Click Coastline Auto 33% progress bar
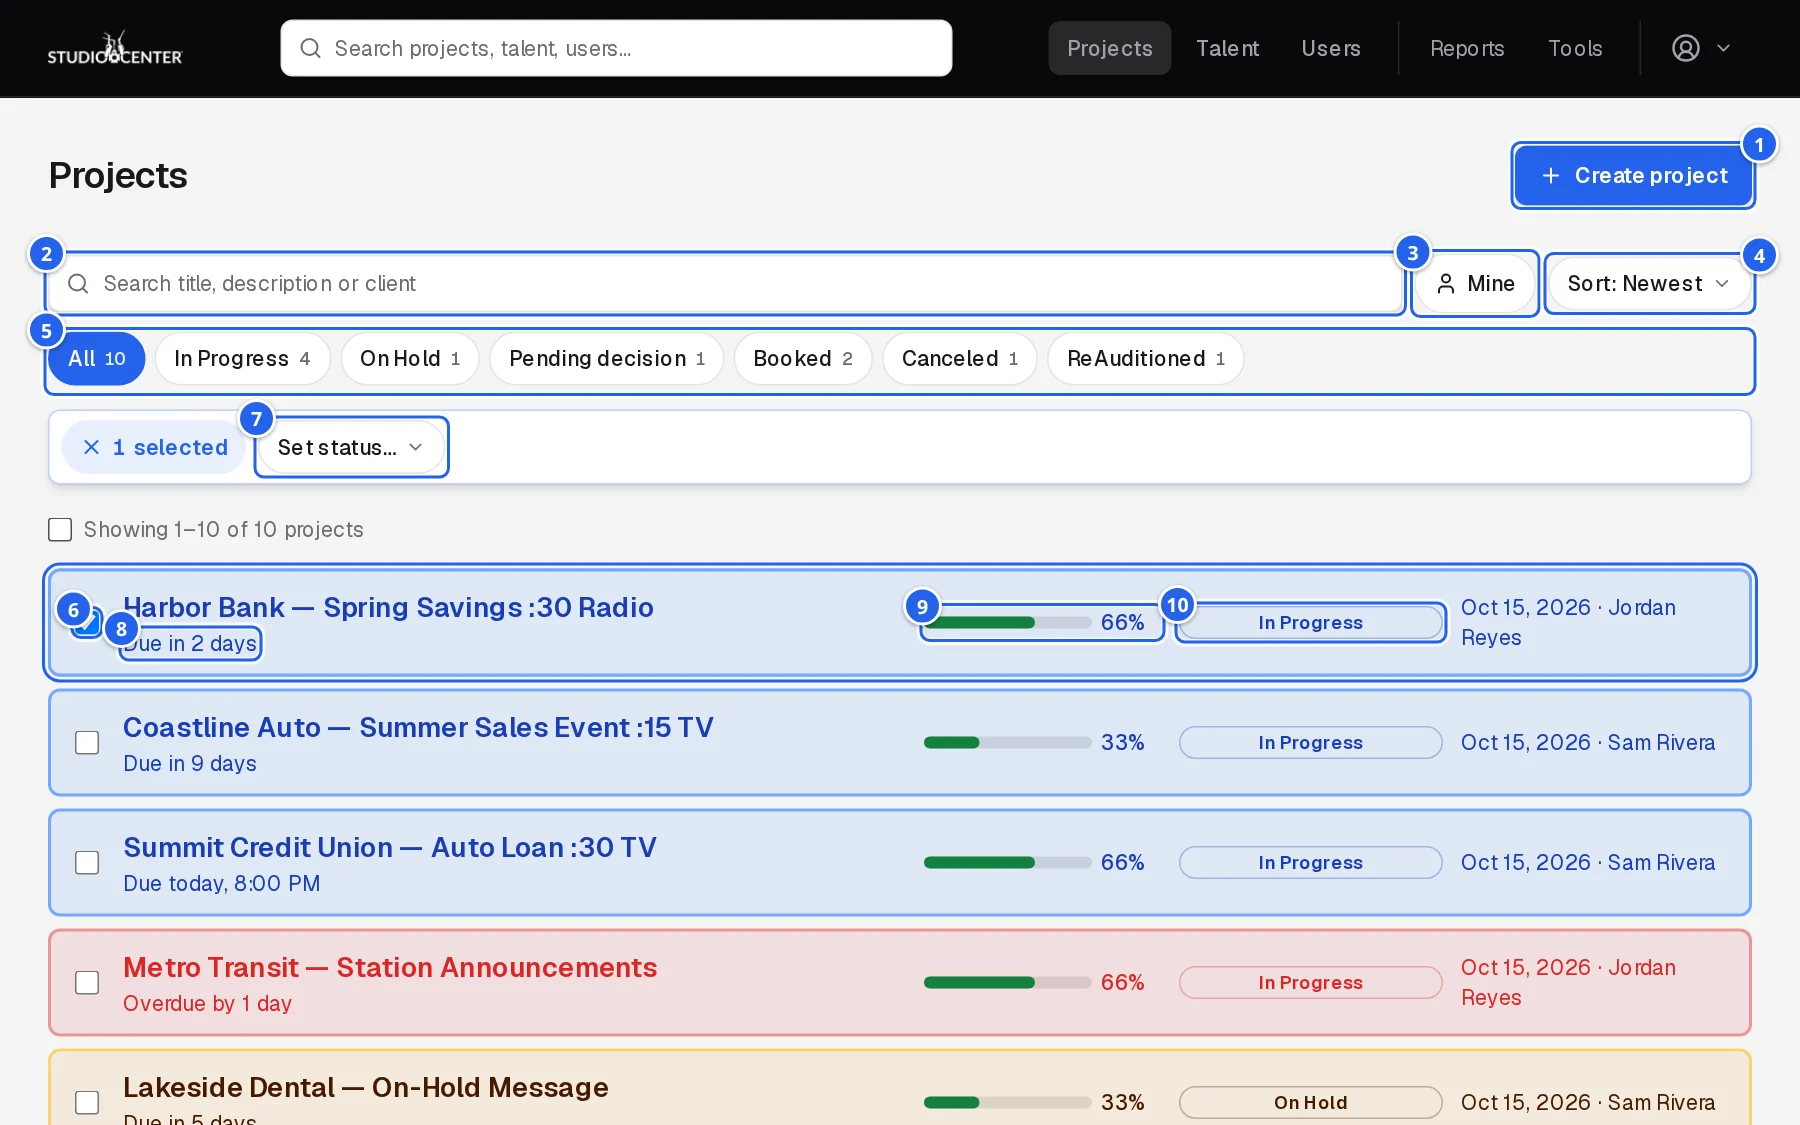Viewport: 1800px width, 1125px height. click(1007, 742)
